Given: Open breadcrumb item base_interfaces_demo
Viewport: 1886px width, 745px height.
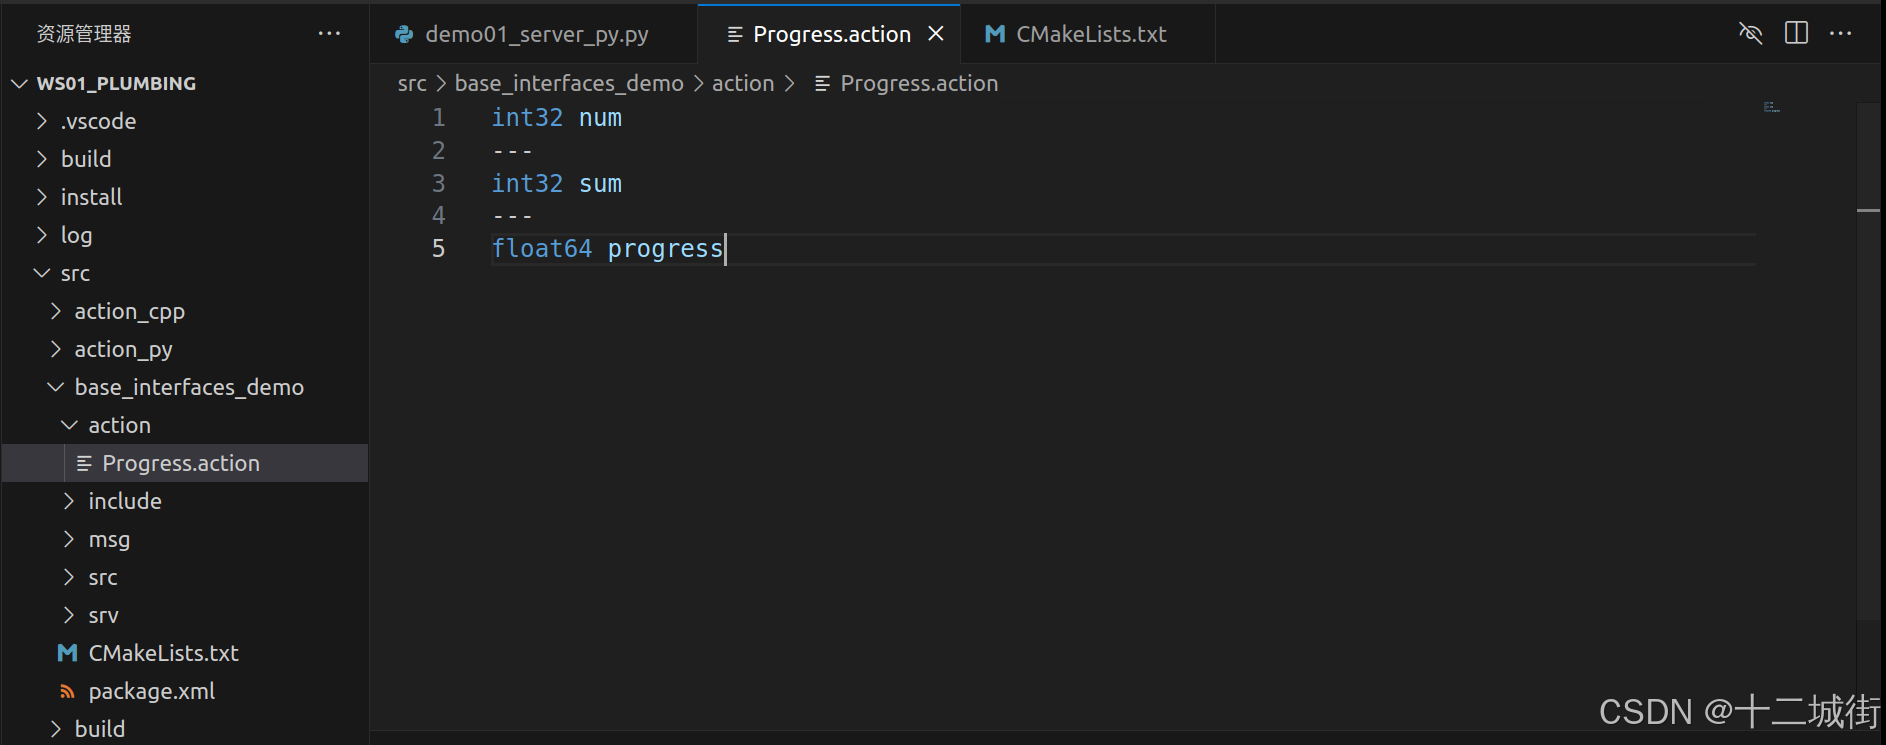Looking at the screenshot, I should [569, 83].
